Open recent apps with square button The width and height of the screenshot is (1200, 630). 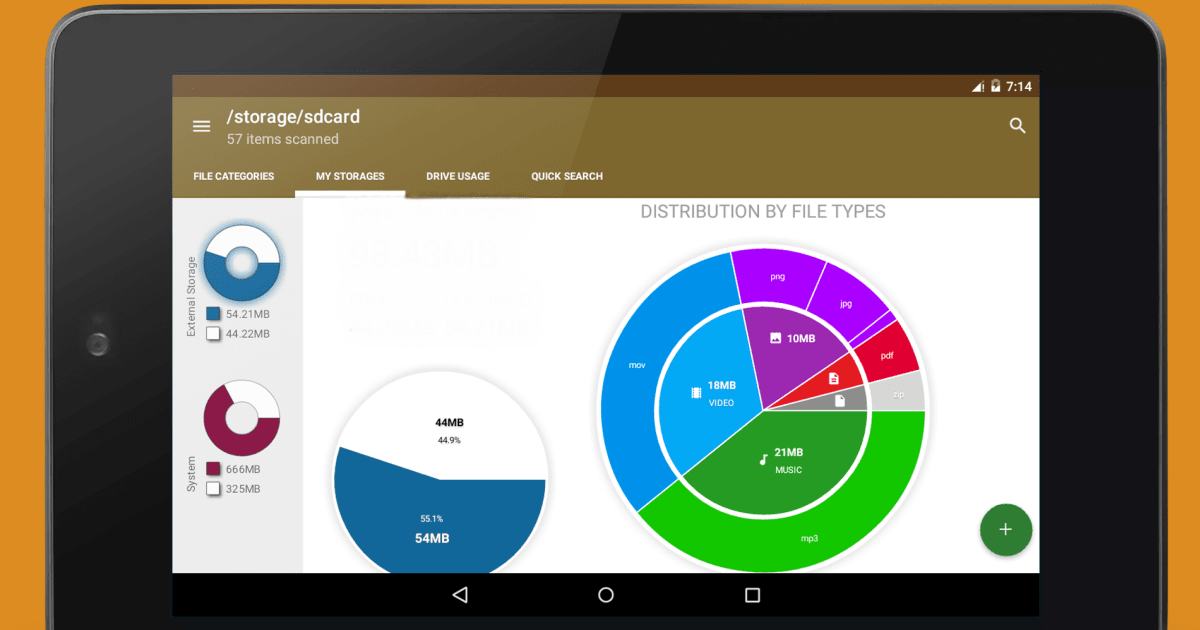click(752, 595)
